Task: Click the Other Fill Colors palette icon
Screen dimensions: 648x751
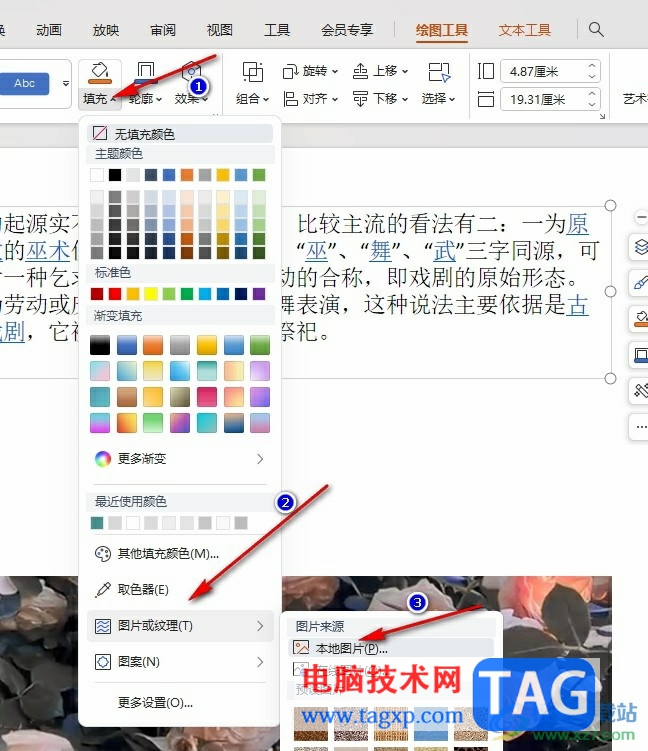Action: [x=103, y=554]
